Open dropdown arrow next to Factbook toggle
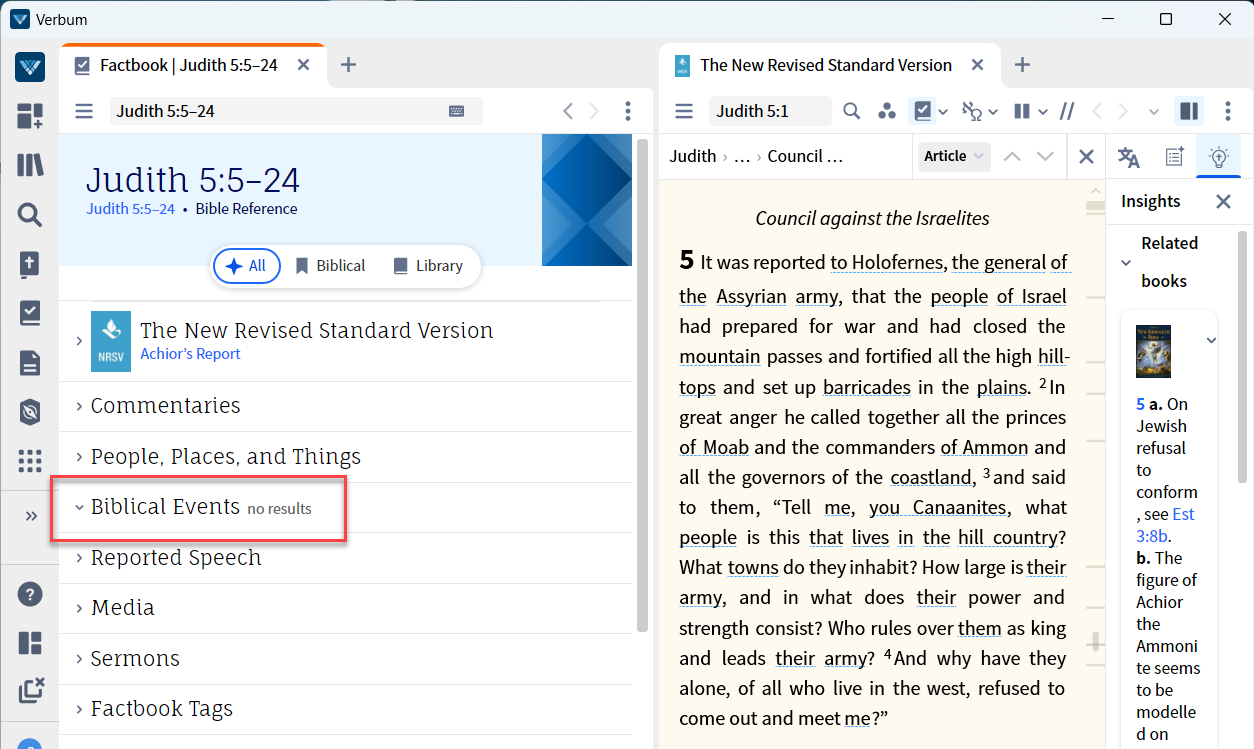The image size is (1254, 749). [943, 111]
